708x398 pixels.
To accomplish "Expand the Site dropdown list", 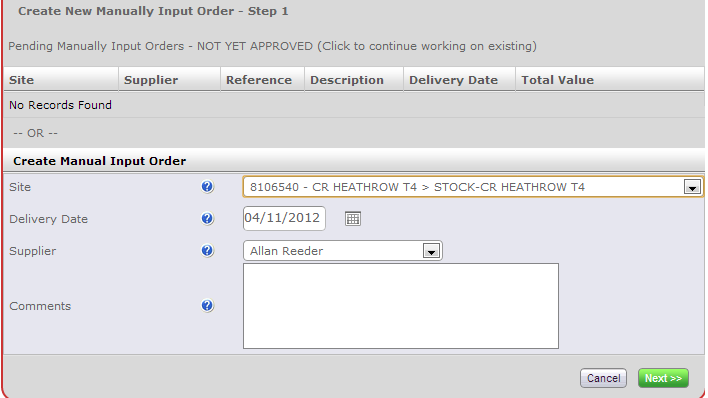I will click(692, 187).
